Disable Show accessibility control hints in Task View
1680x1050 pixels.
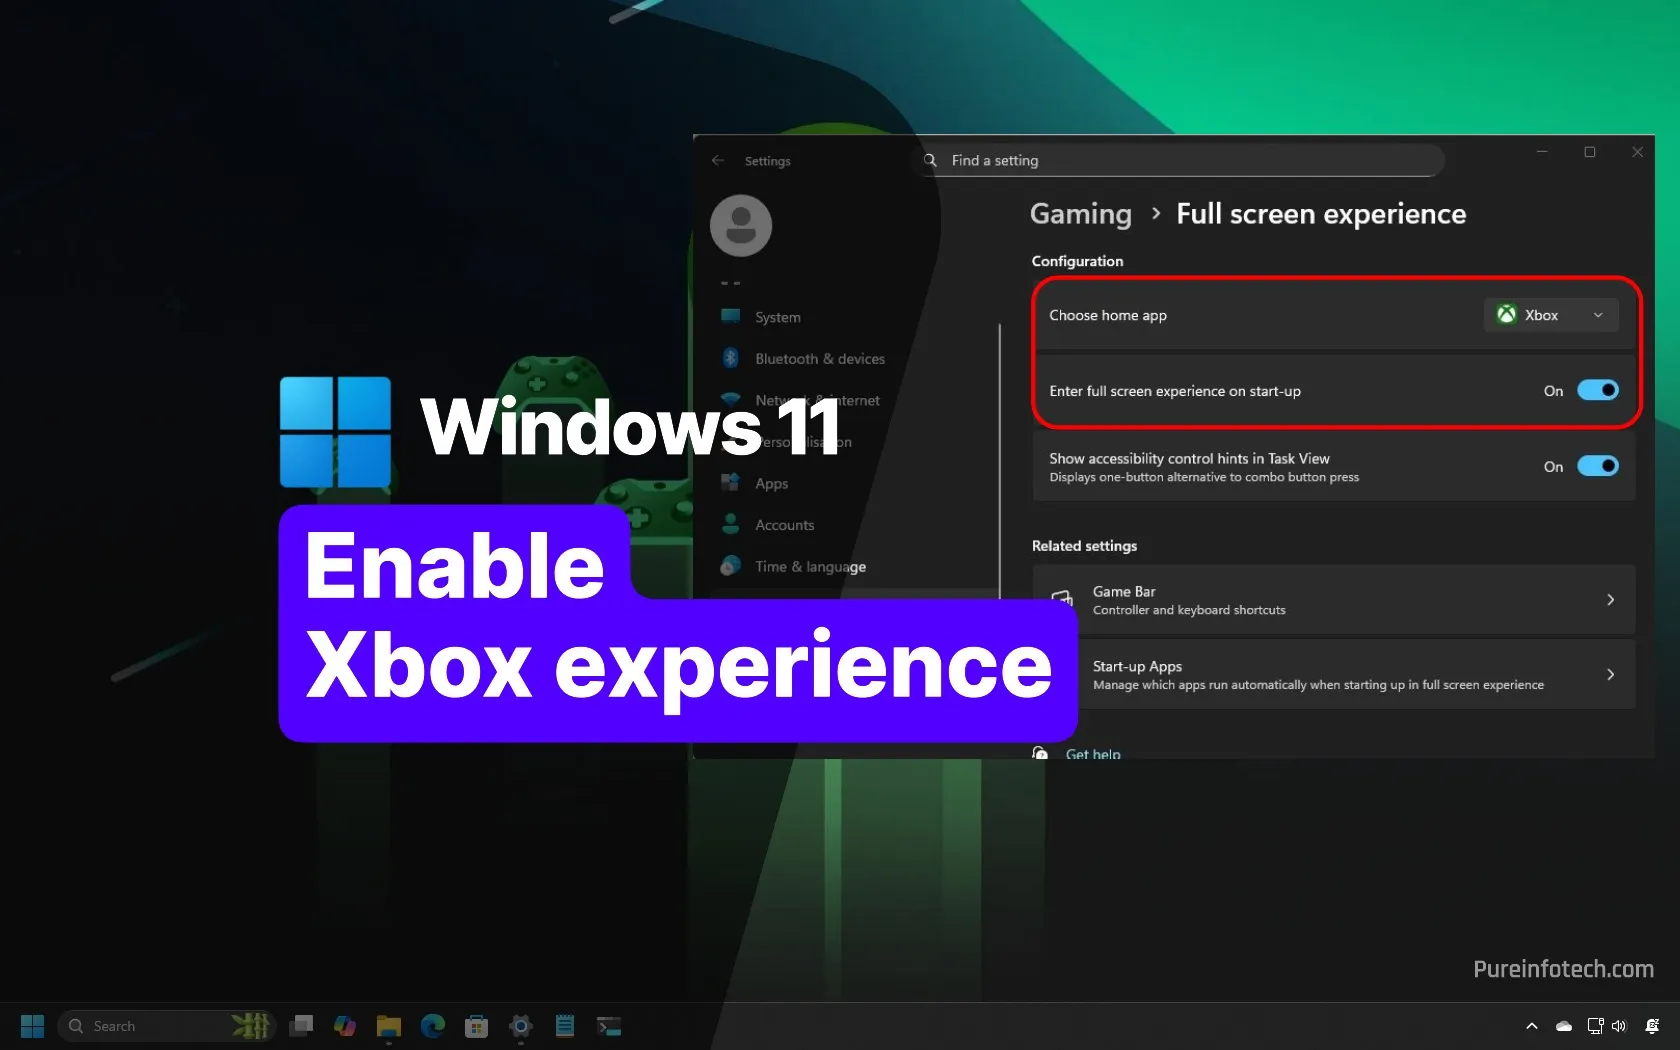1597,466
